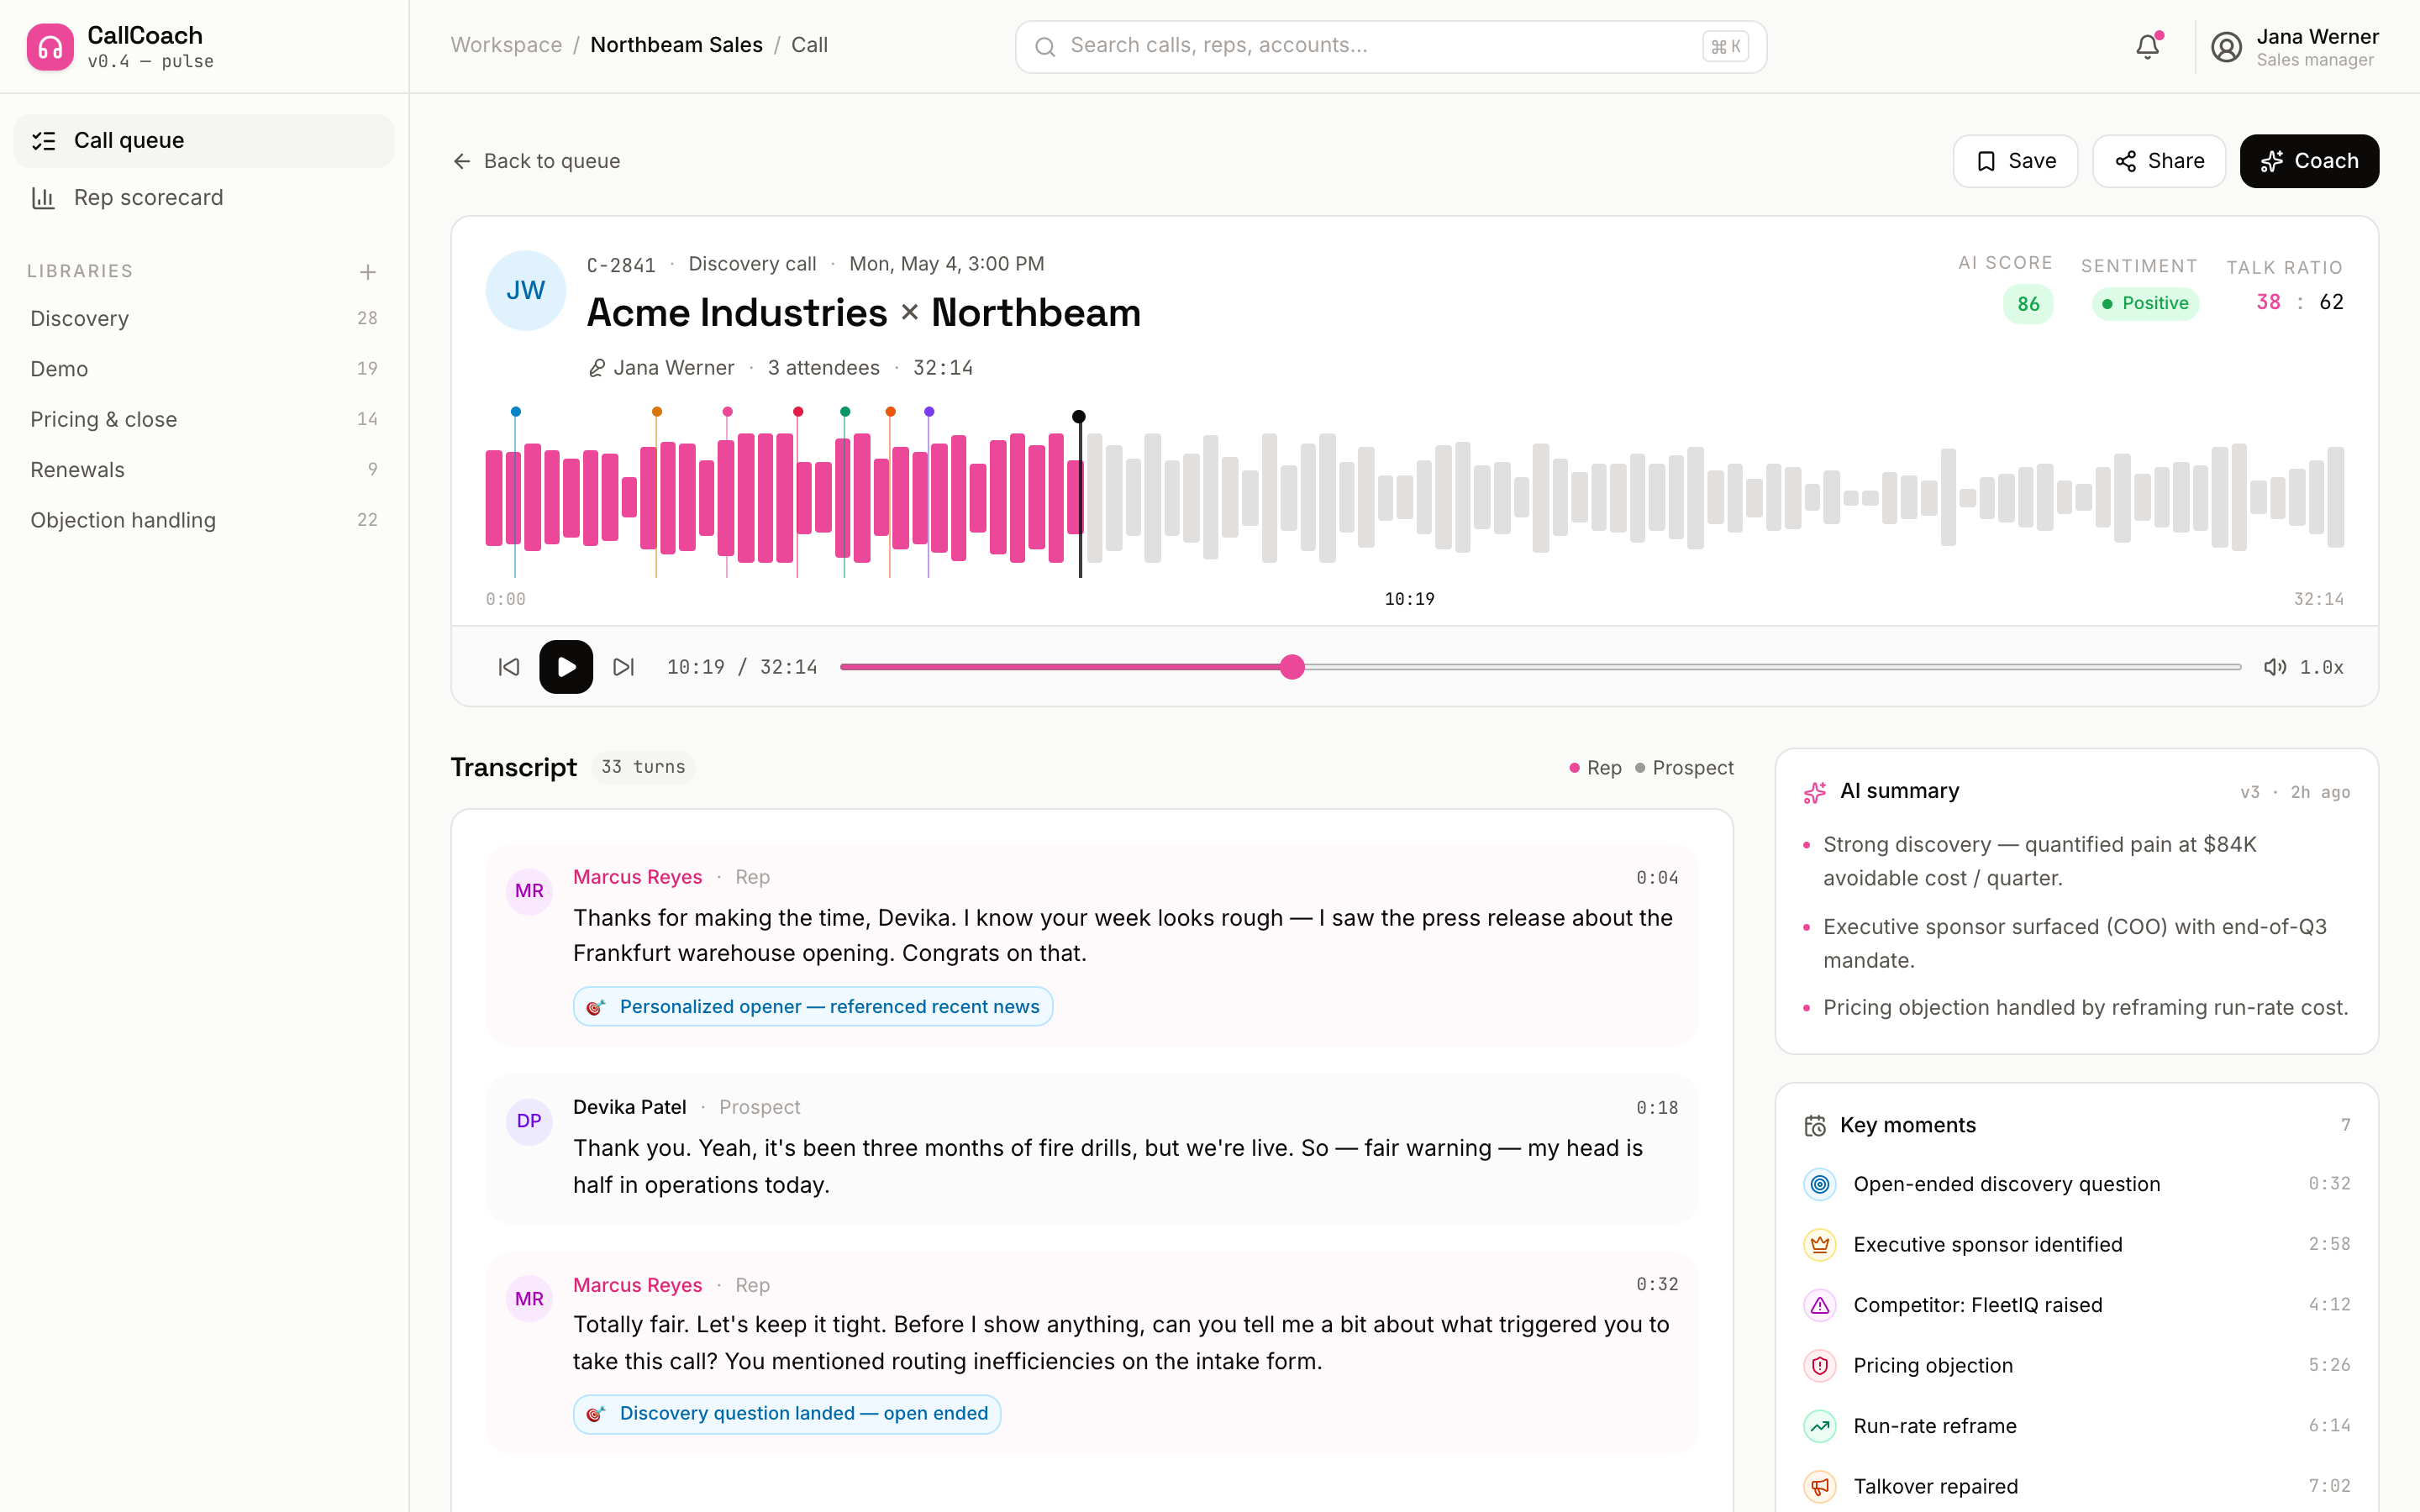This screenshot has height=1512, width=2420.
Task: Go back to queue
Action: 536,161
